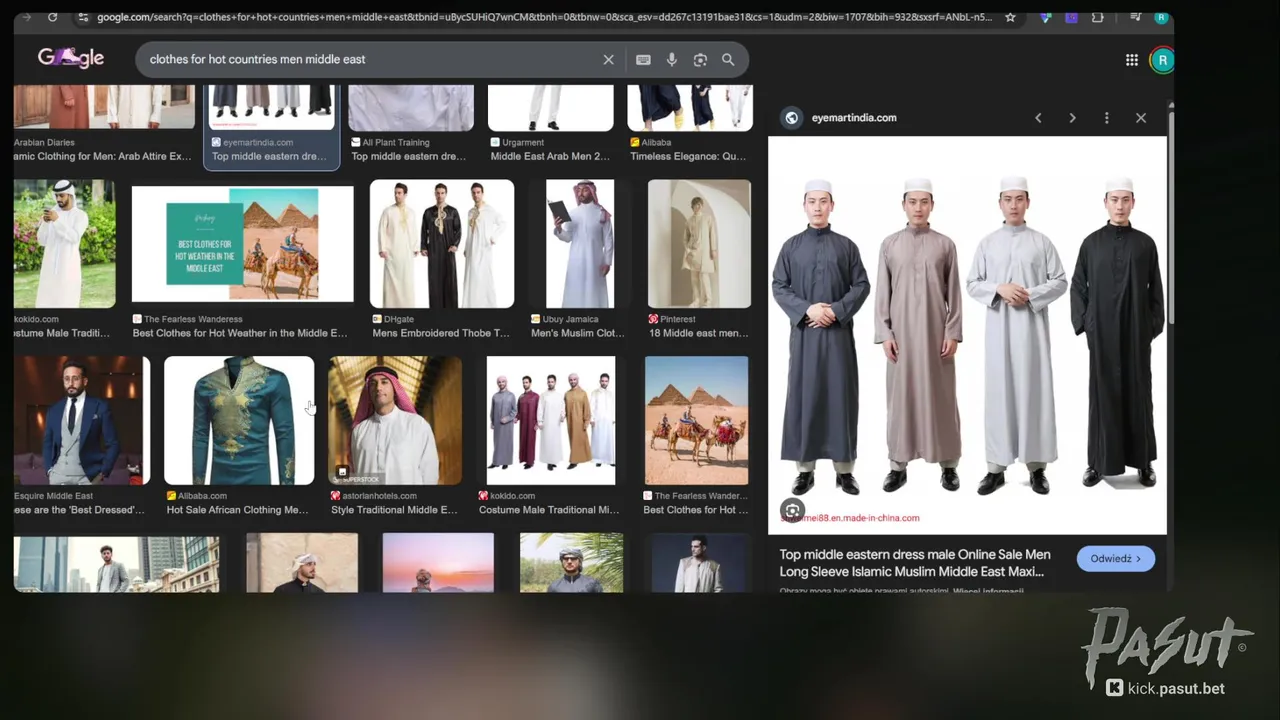Start voice search with the microphone
This screenshot has height=720, width=1280.
(x=672, y=60)
